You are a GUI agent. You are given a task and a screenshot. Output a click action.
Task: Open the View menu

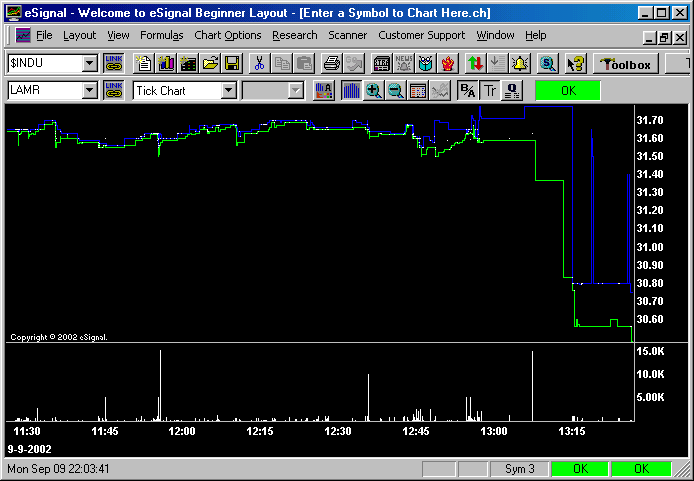[x=118, y=35]
